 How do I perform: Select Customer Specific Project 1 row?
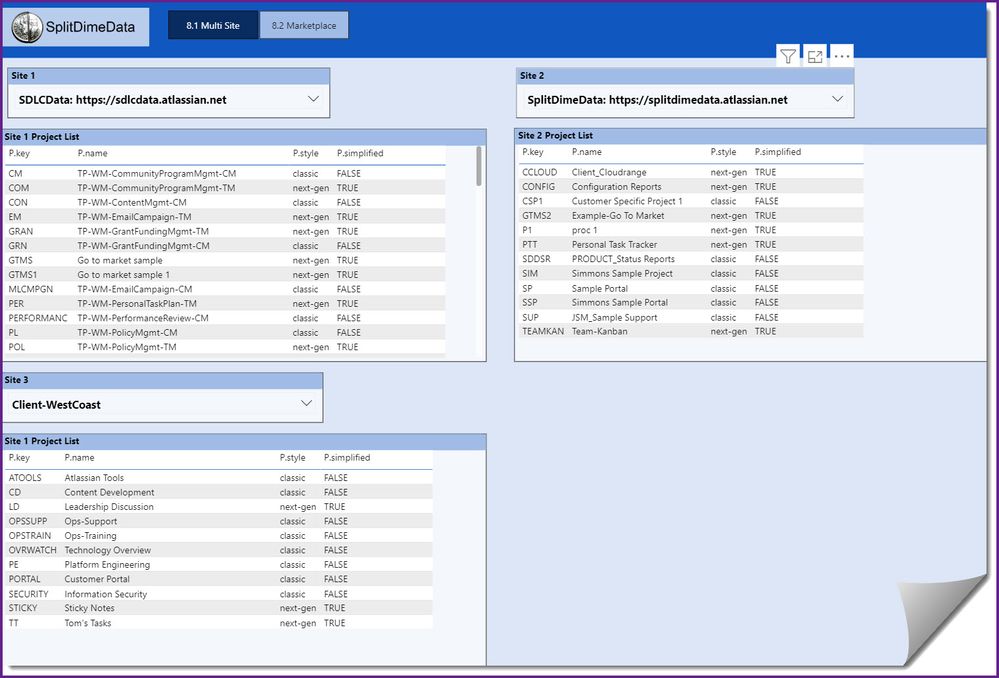[691, 201]
